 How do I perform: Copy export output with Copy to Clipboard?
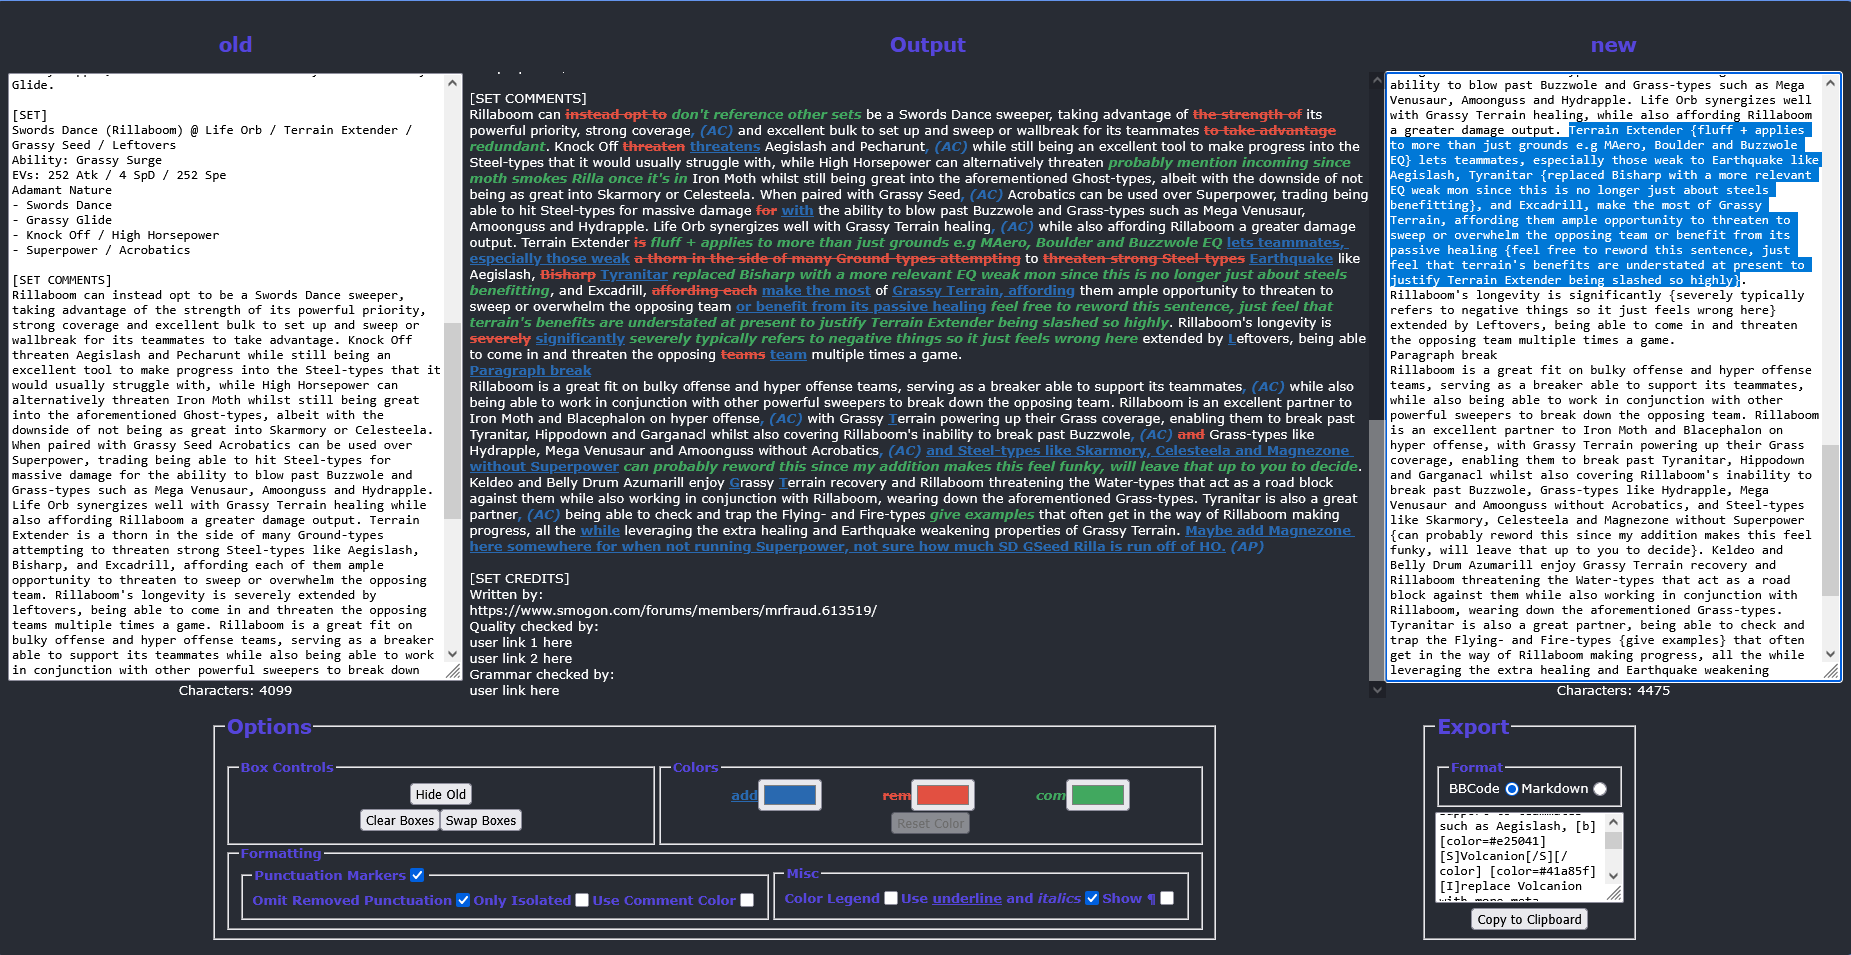(x=1530, y=919)
